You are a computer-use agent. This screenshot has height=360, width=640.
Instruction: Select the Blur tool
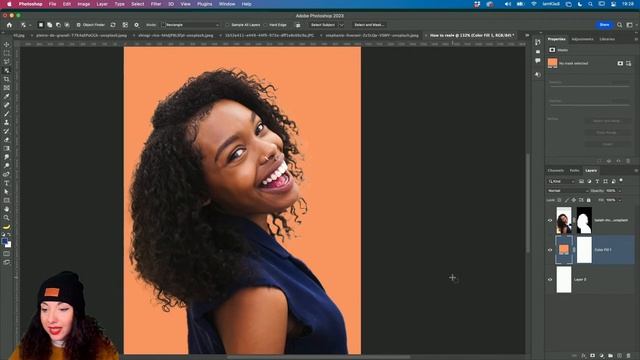pyautogui.click(x=7, y=157)
